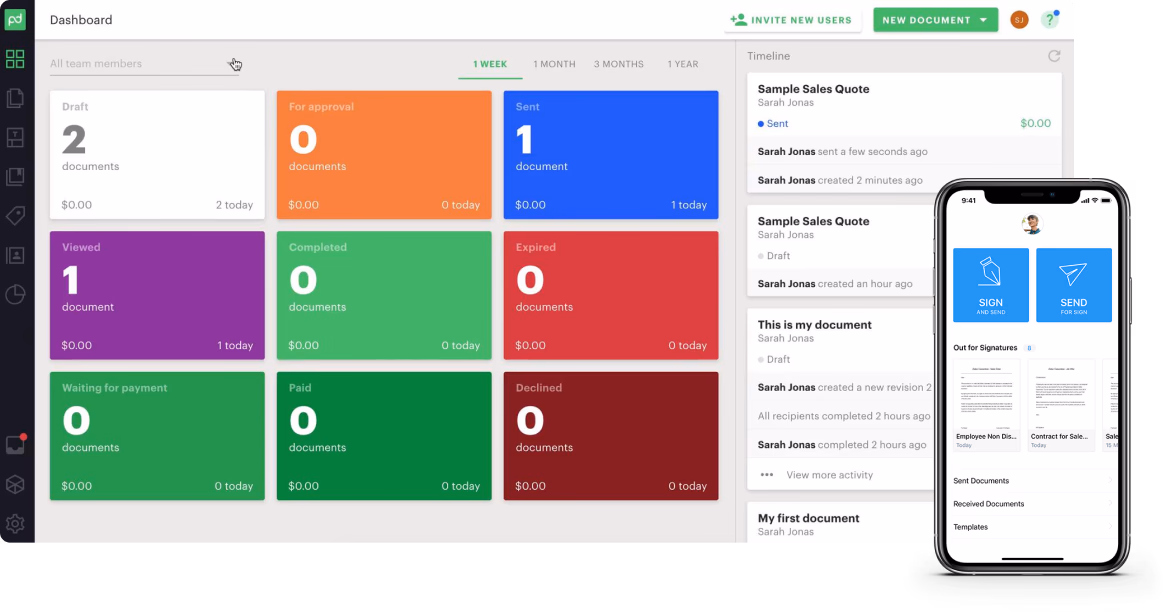Screen dimensions: 1168x612
Task: Click the orange For approval tile
Action: click(384, 155)
